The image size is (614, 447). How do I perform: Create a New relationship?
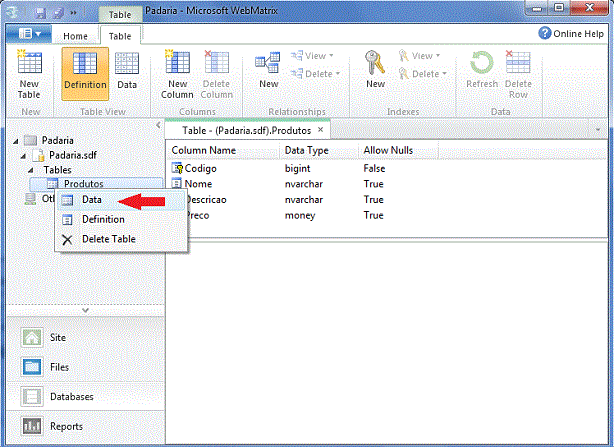(x=269, y=70)
